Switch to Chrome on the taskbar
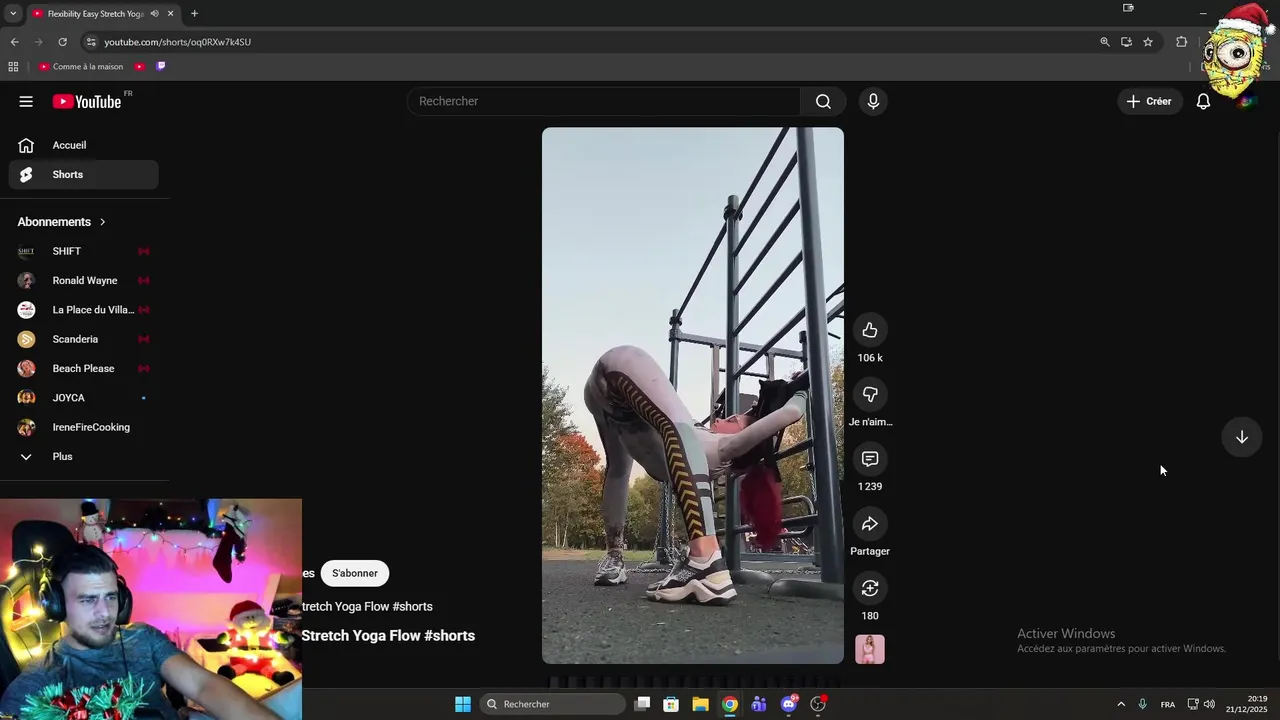Viewport: 1280px width, 720px height. pyautogui.click(x=730, y=704)
